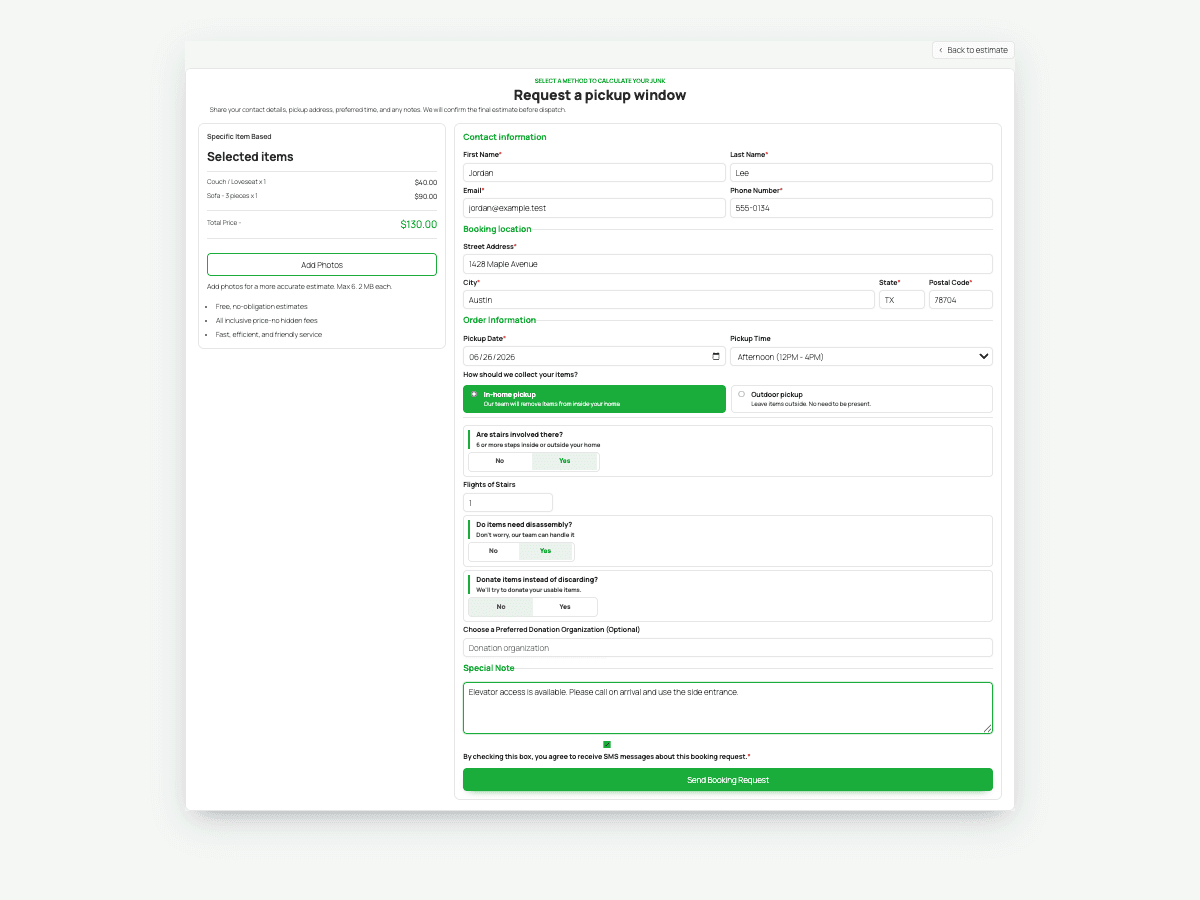Choose Yes for donate items
The height and width of the screenshot is (900, 1200).
(565, 607)
